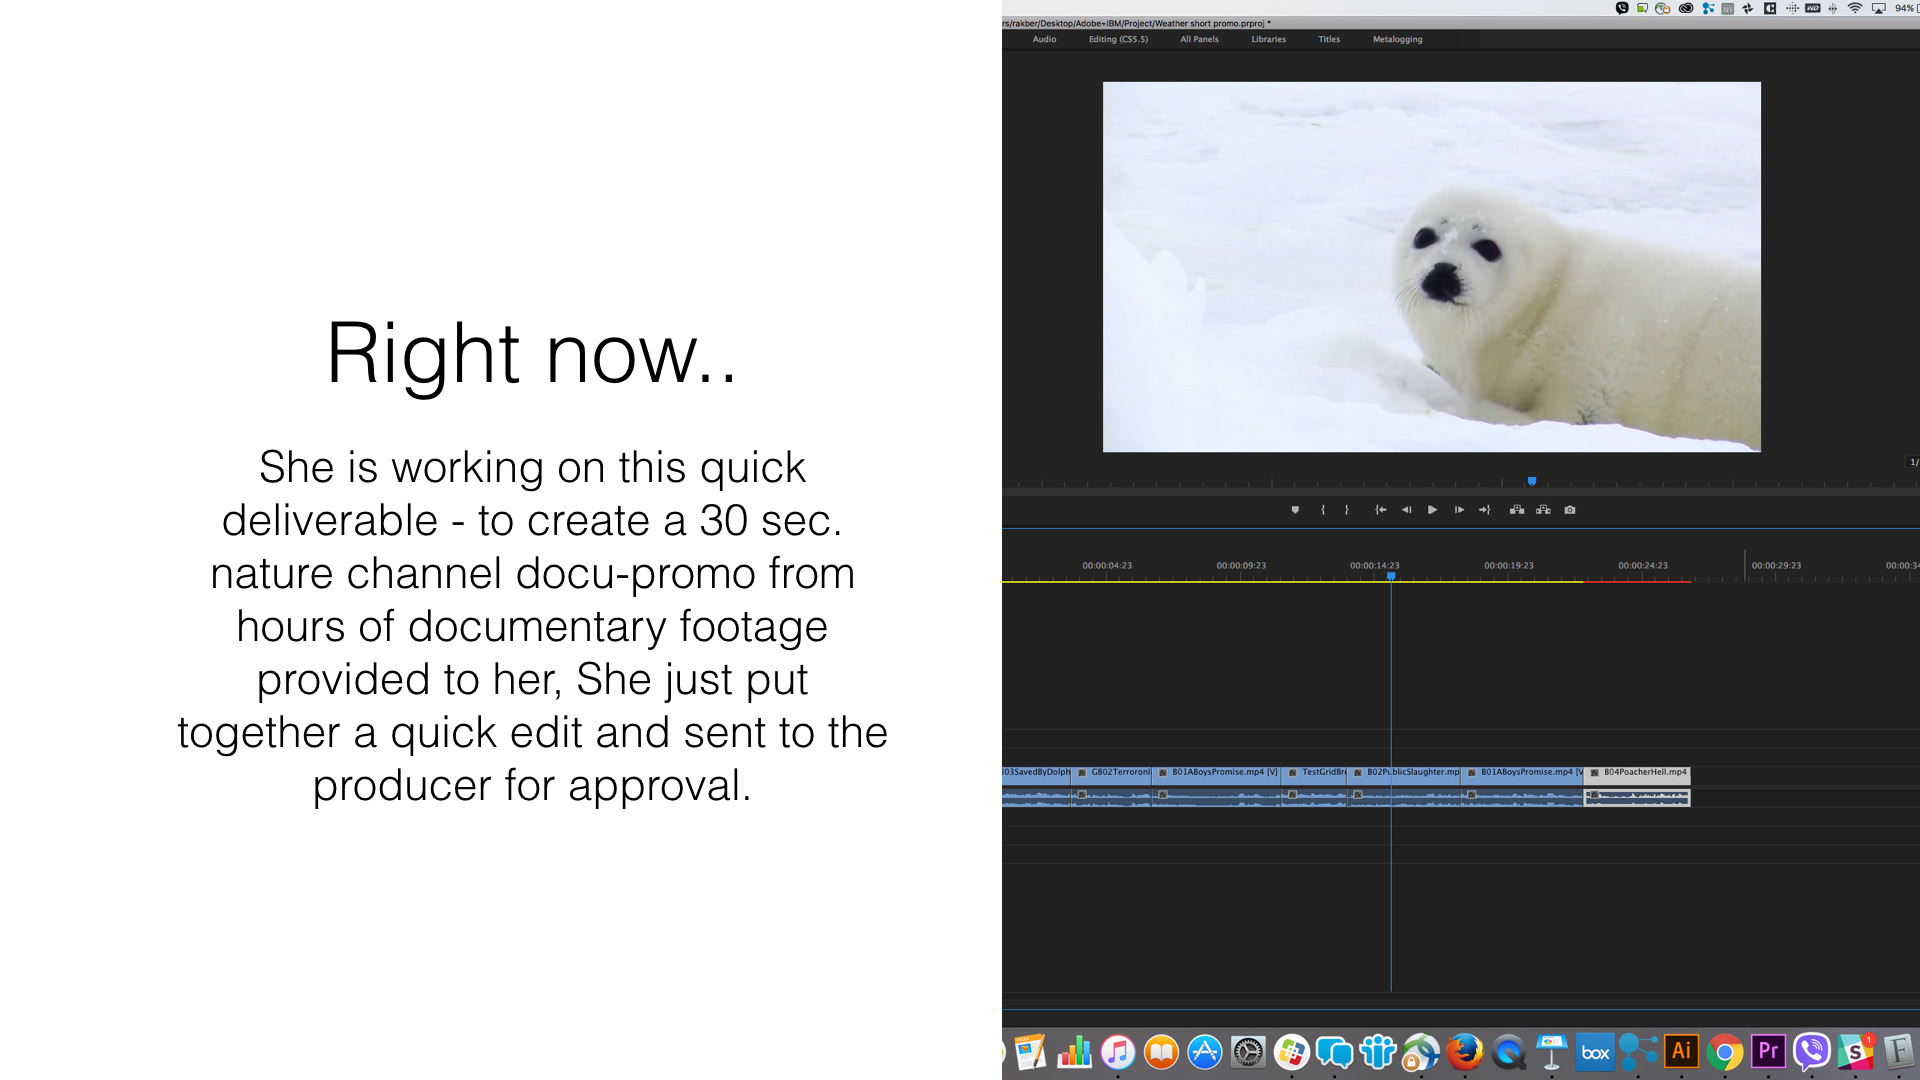Open the Libraries workspace tab

(1268, 40)
